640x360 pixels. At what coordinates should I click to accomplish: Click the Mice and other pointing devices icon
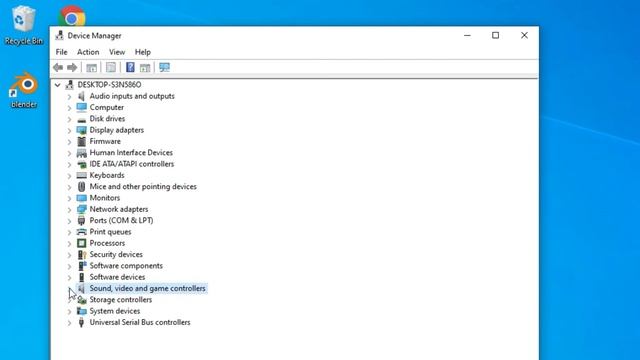coord(81,187)
